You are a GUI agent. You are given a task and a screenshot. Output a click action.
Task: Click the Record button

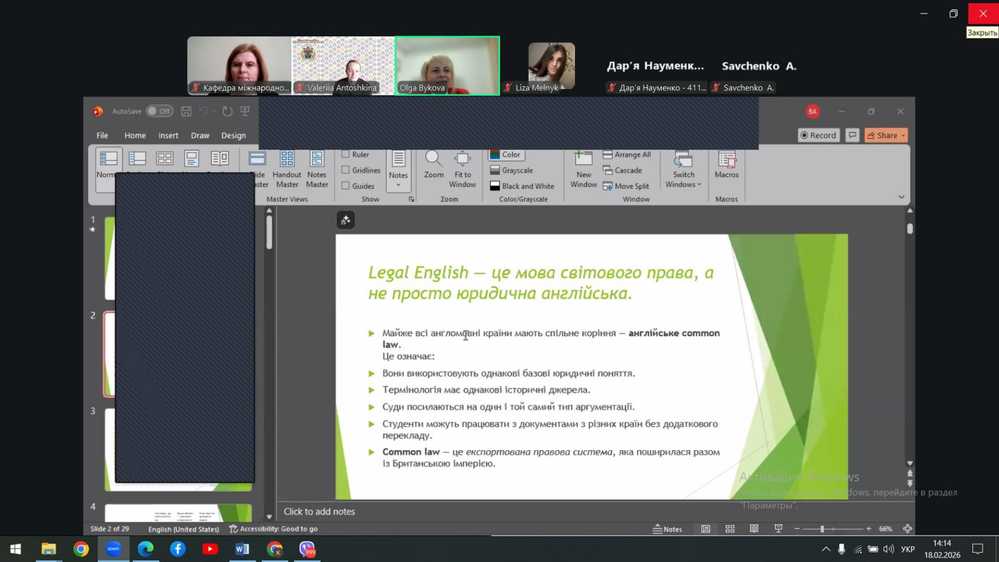(x=818, y=135)
